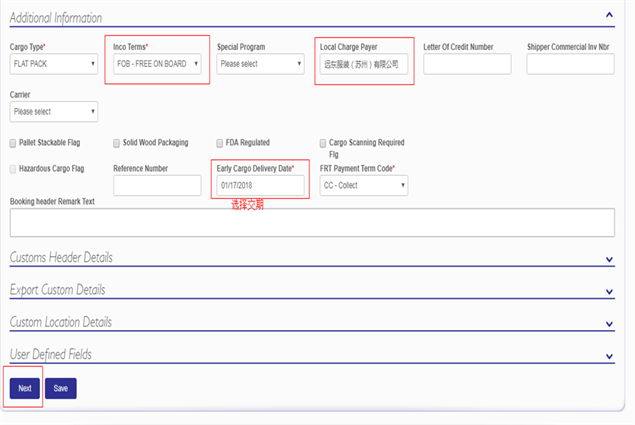Collapse the Additional Information section chevron
635x425 pixels.
pyautogui.click(x=609, y=15)
